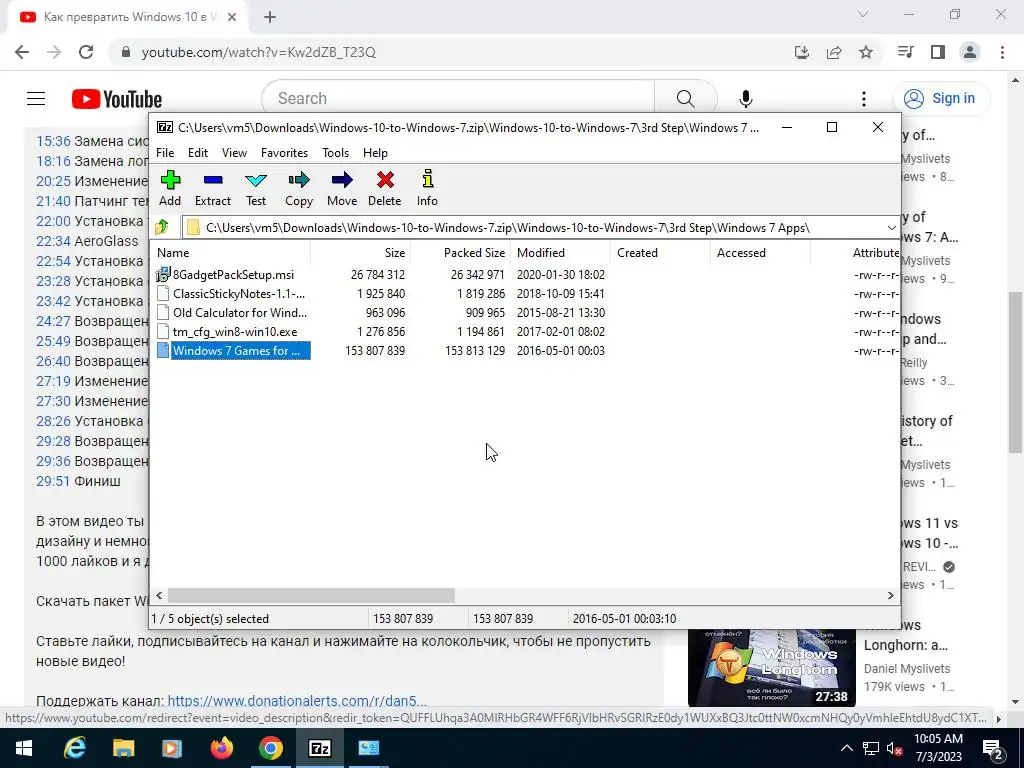The width and height of the screenshot is (1024, 768).
Task: Click the Add button in 7-Zip toolbar
Action: (170, 189)
